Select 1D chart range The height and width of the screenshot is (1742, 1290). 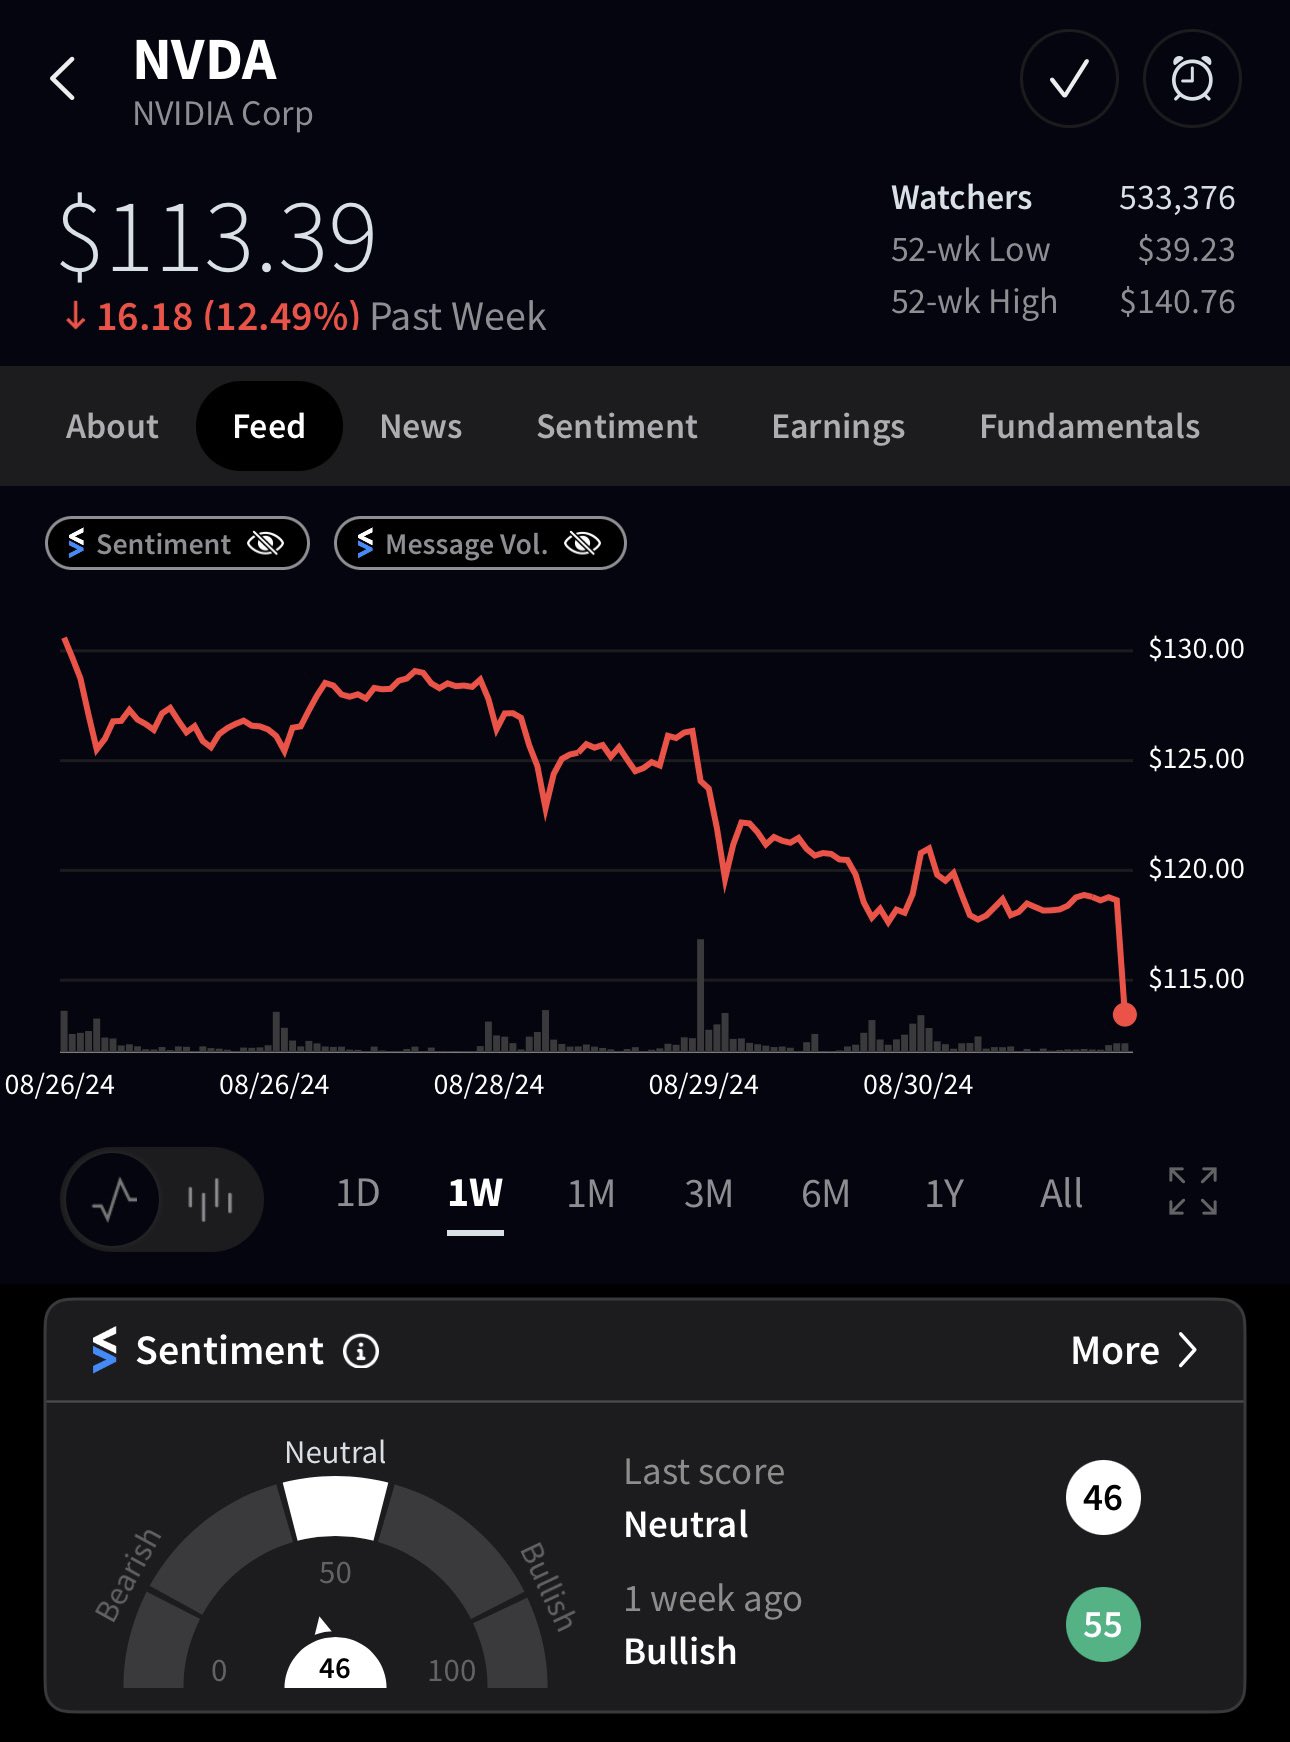click(358, 1193)
